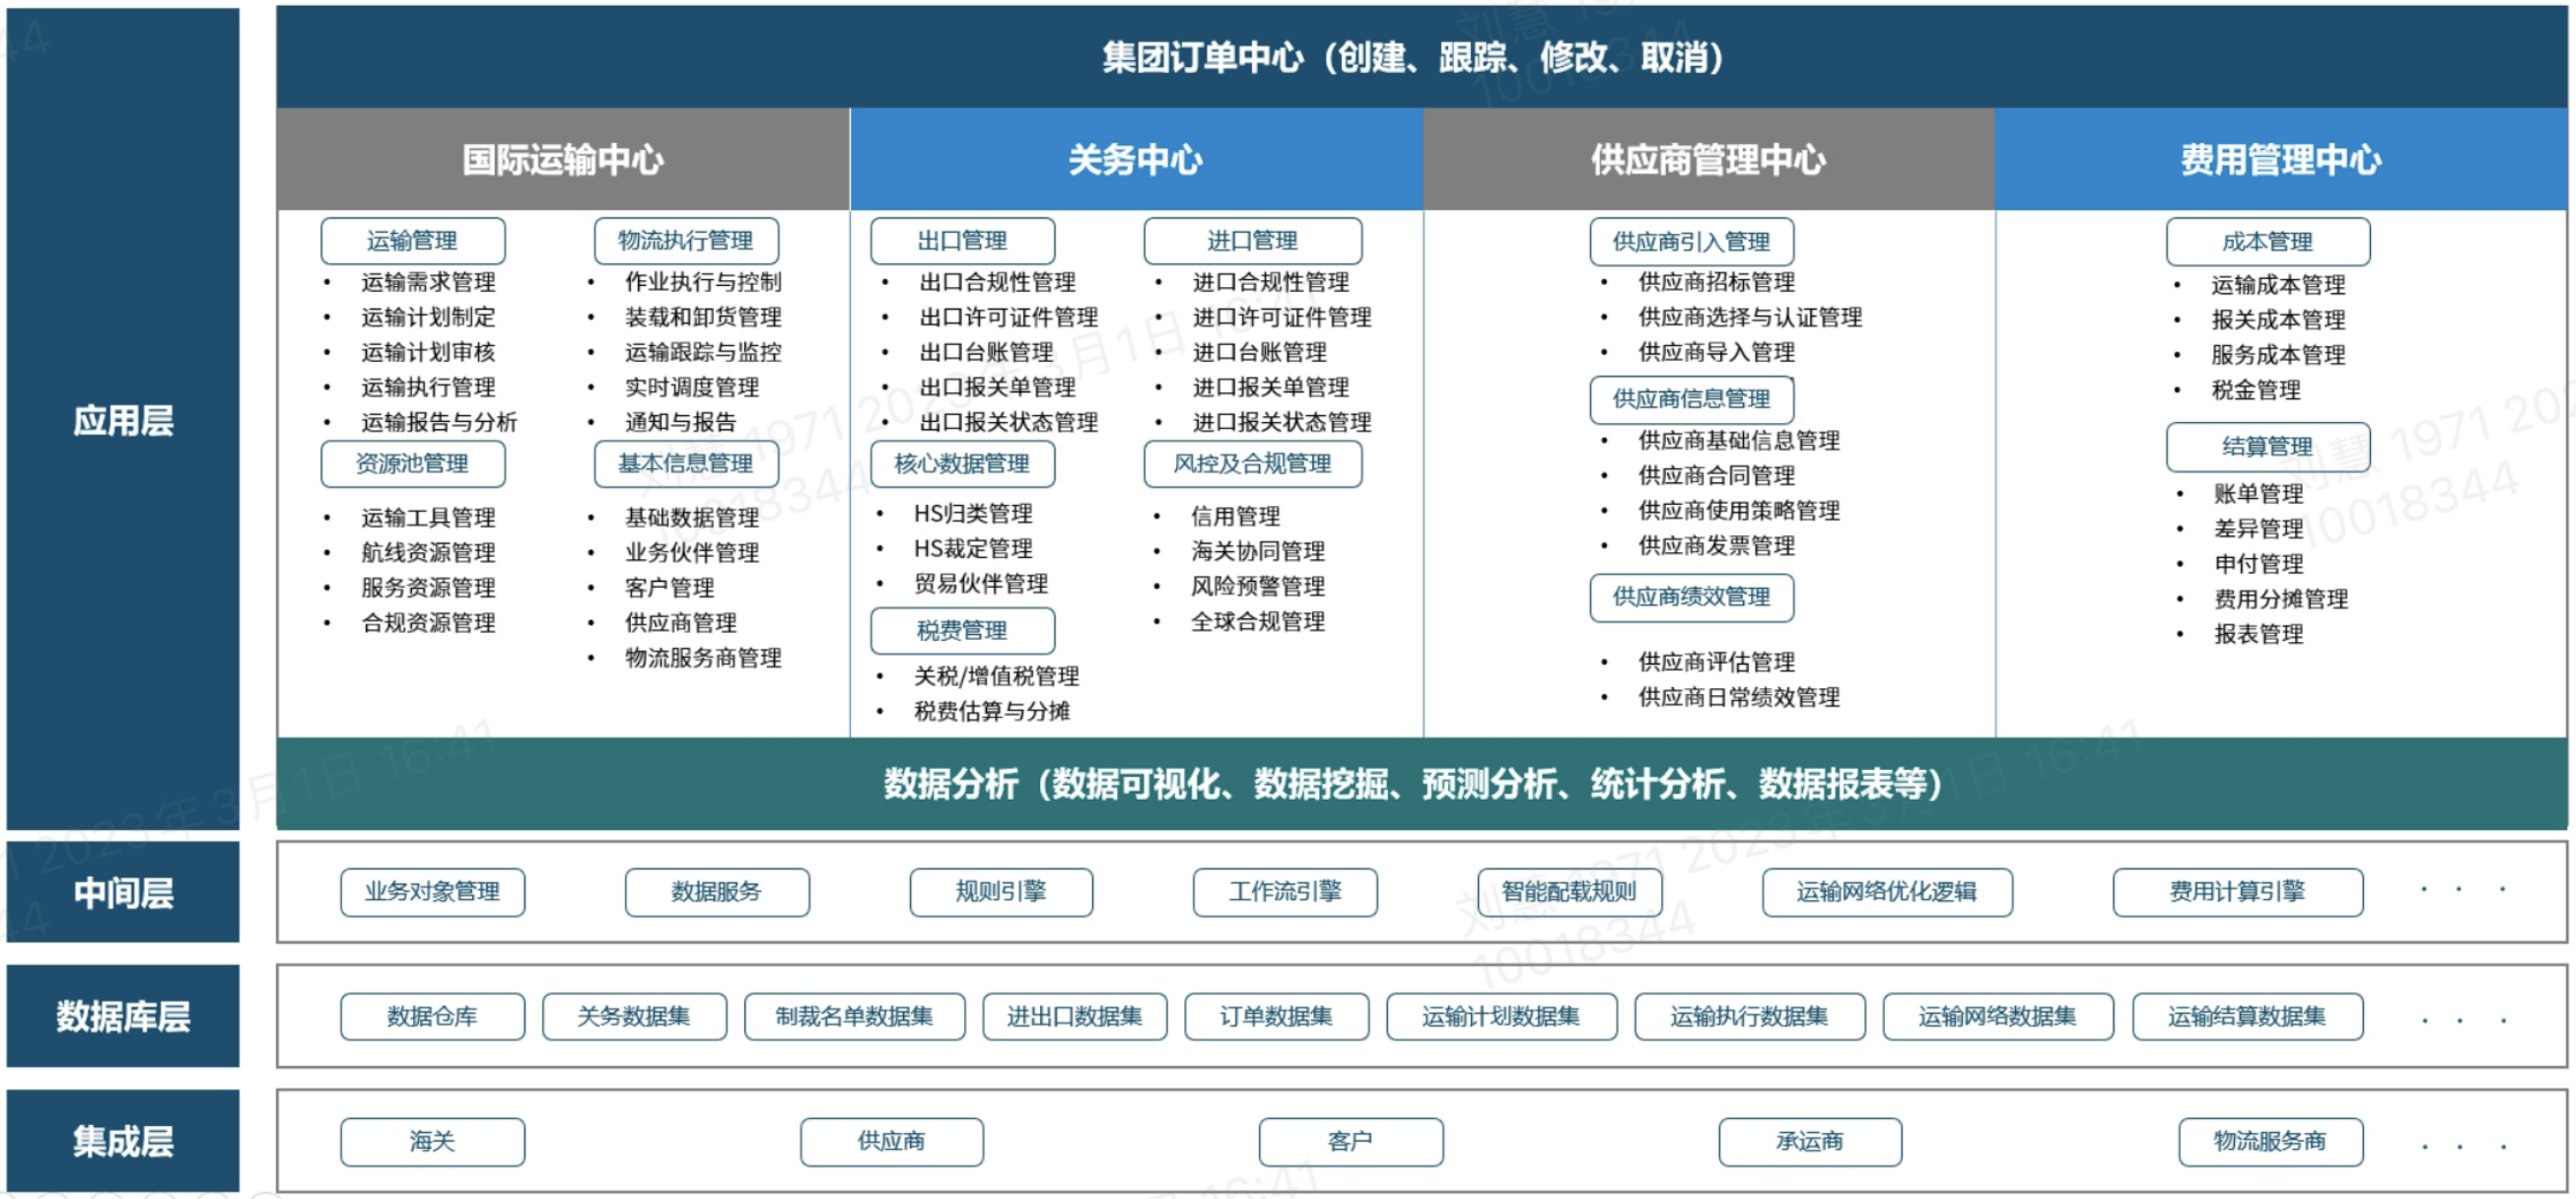Open the 税费管理 module box
This screenshot has height=1199, width=2576.
tap(963, 631)
